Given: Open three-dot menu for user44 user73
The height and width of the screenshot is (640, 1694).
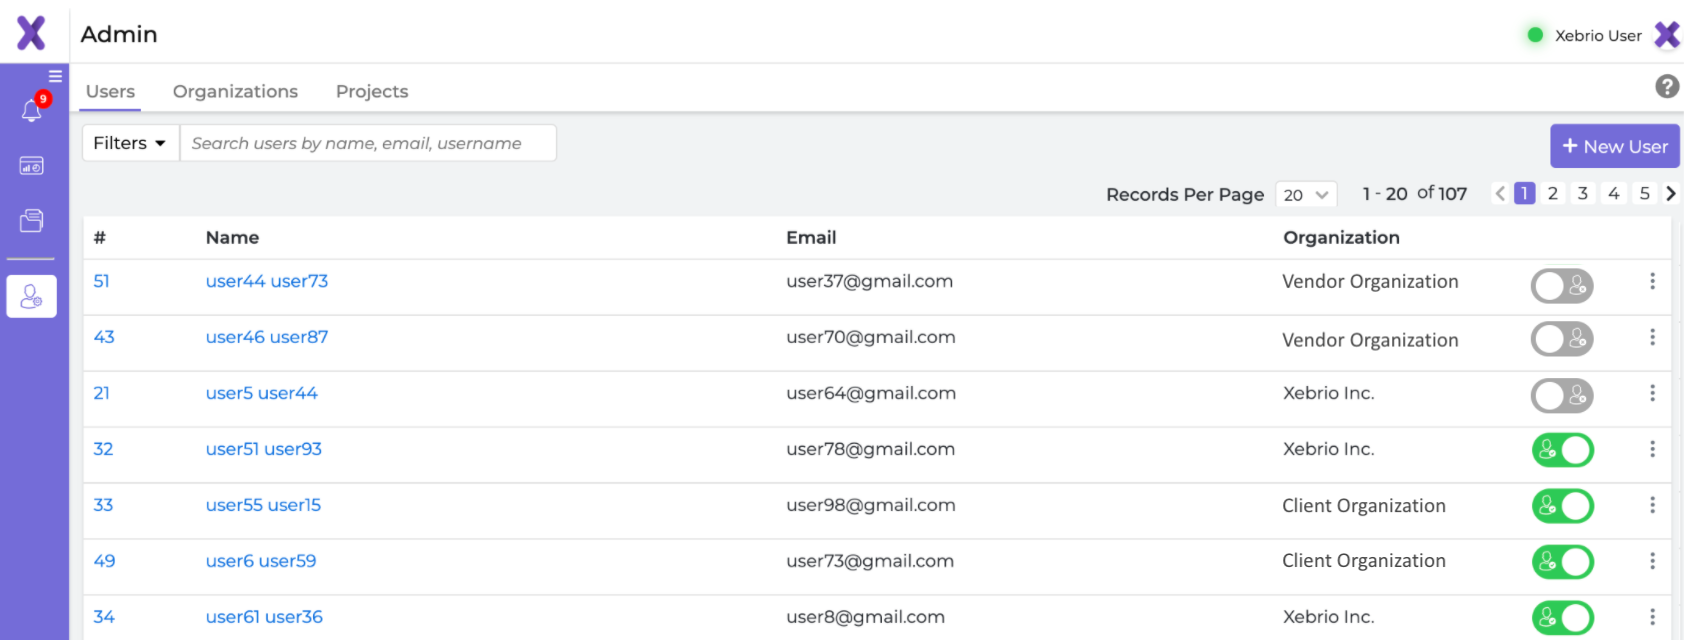Looking at the screenshot, I should click(1652, 281).
